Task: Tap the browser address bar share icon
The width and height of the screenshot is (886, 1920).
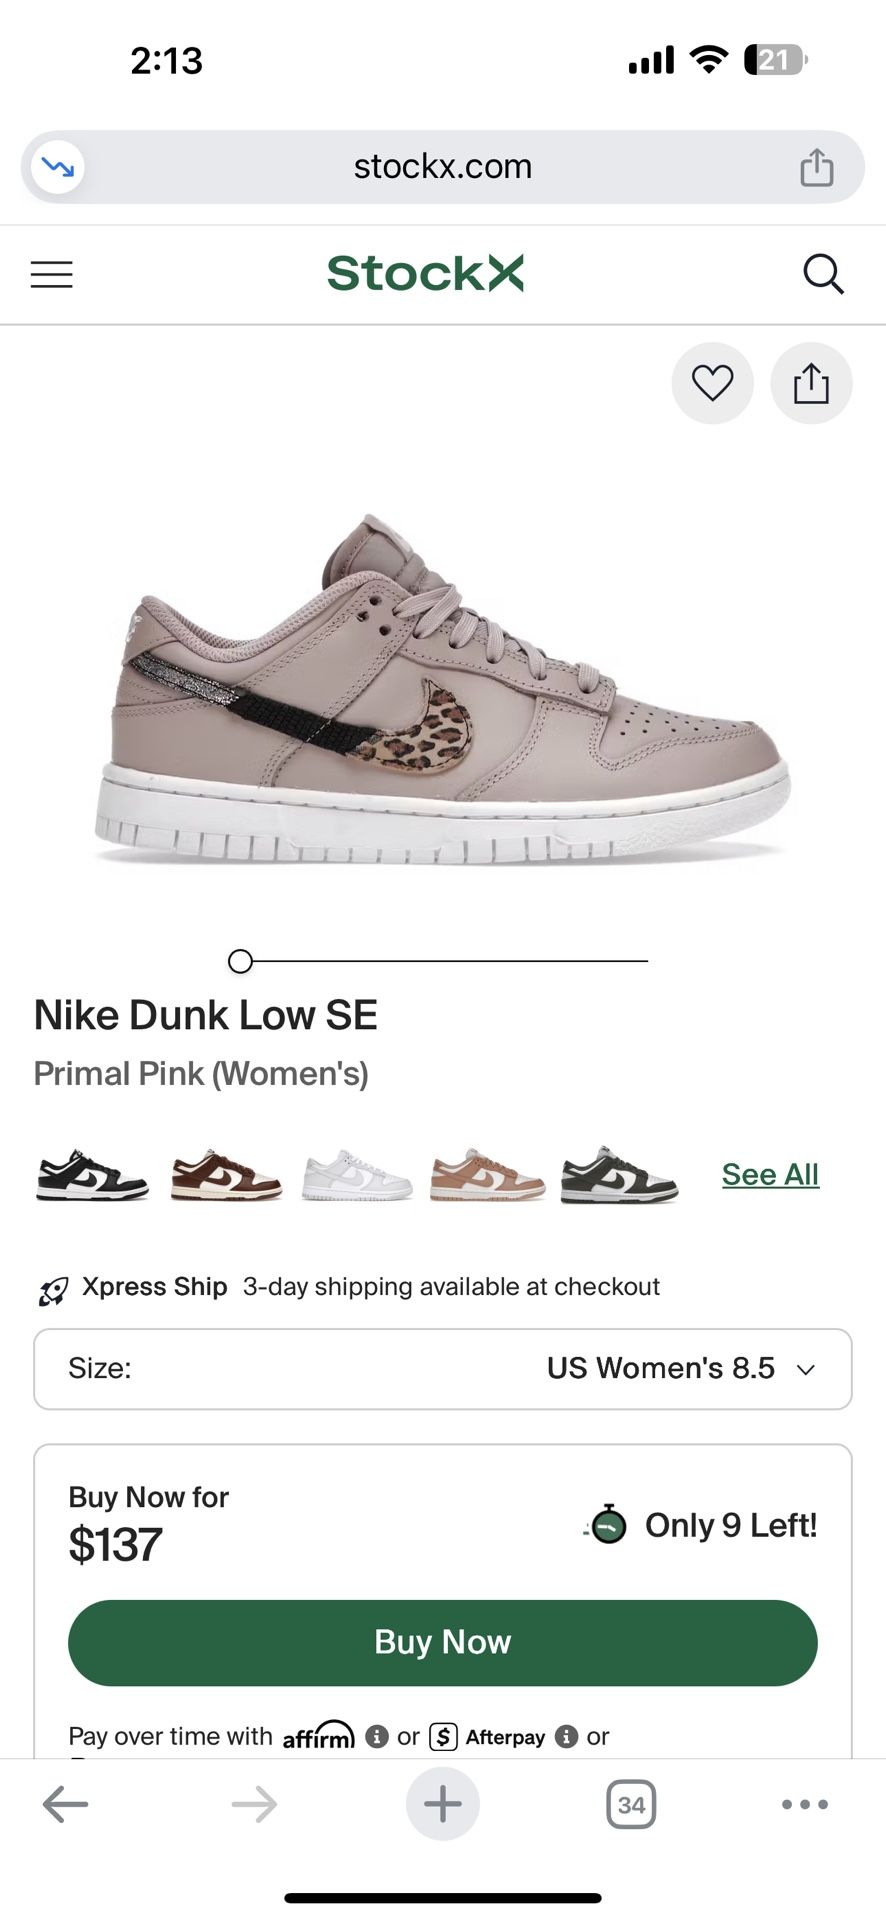Action: 816,167
